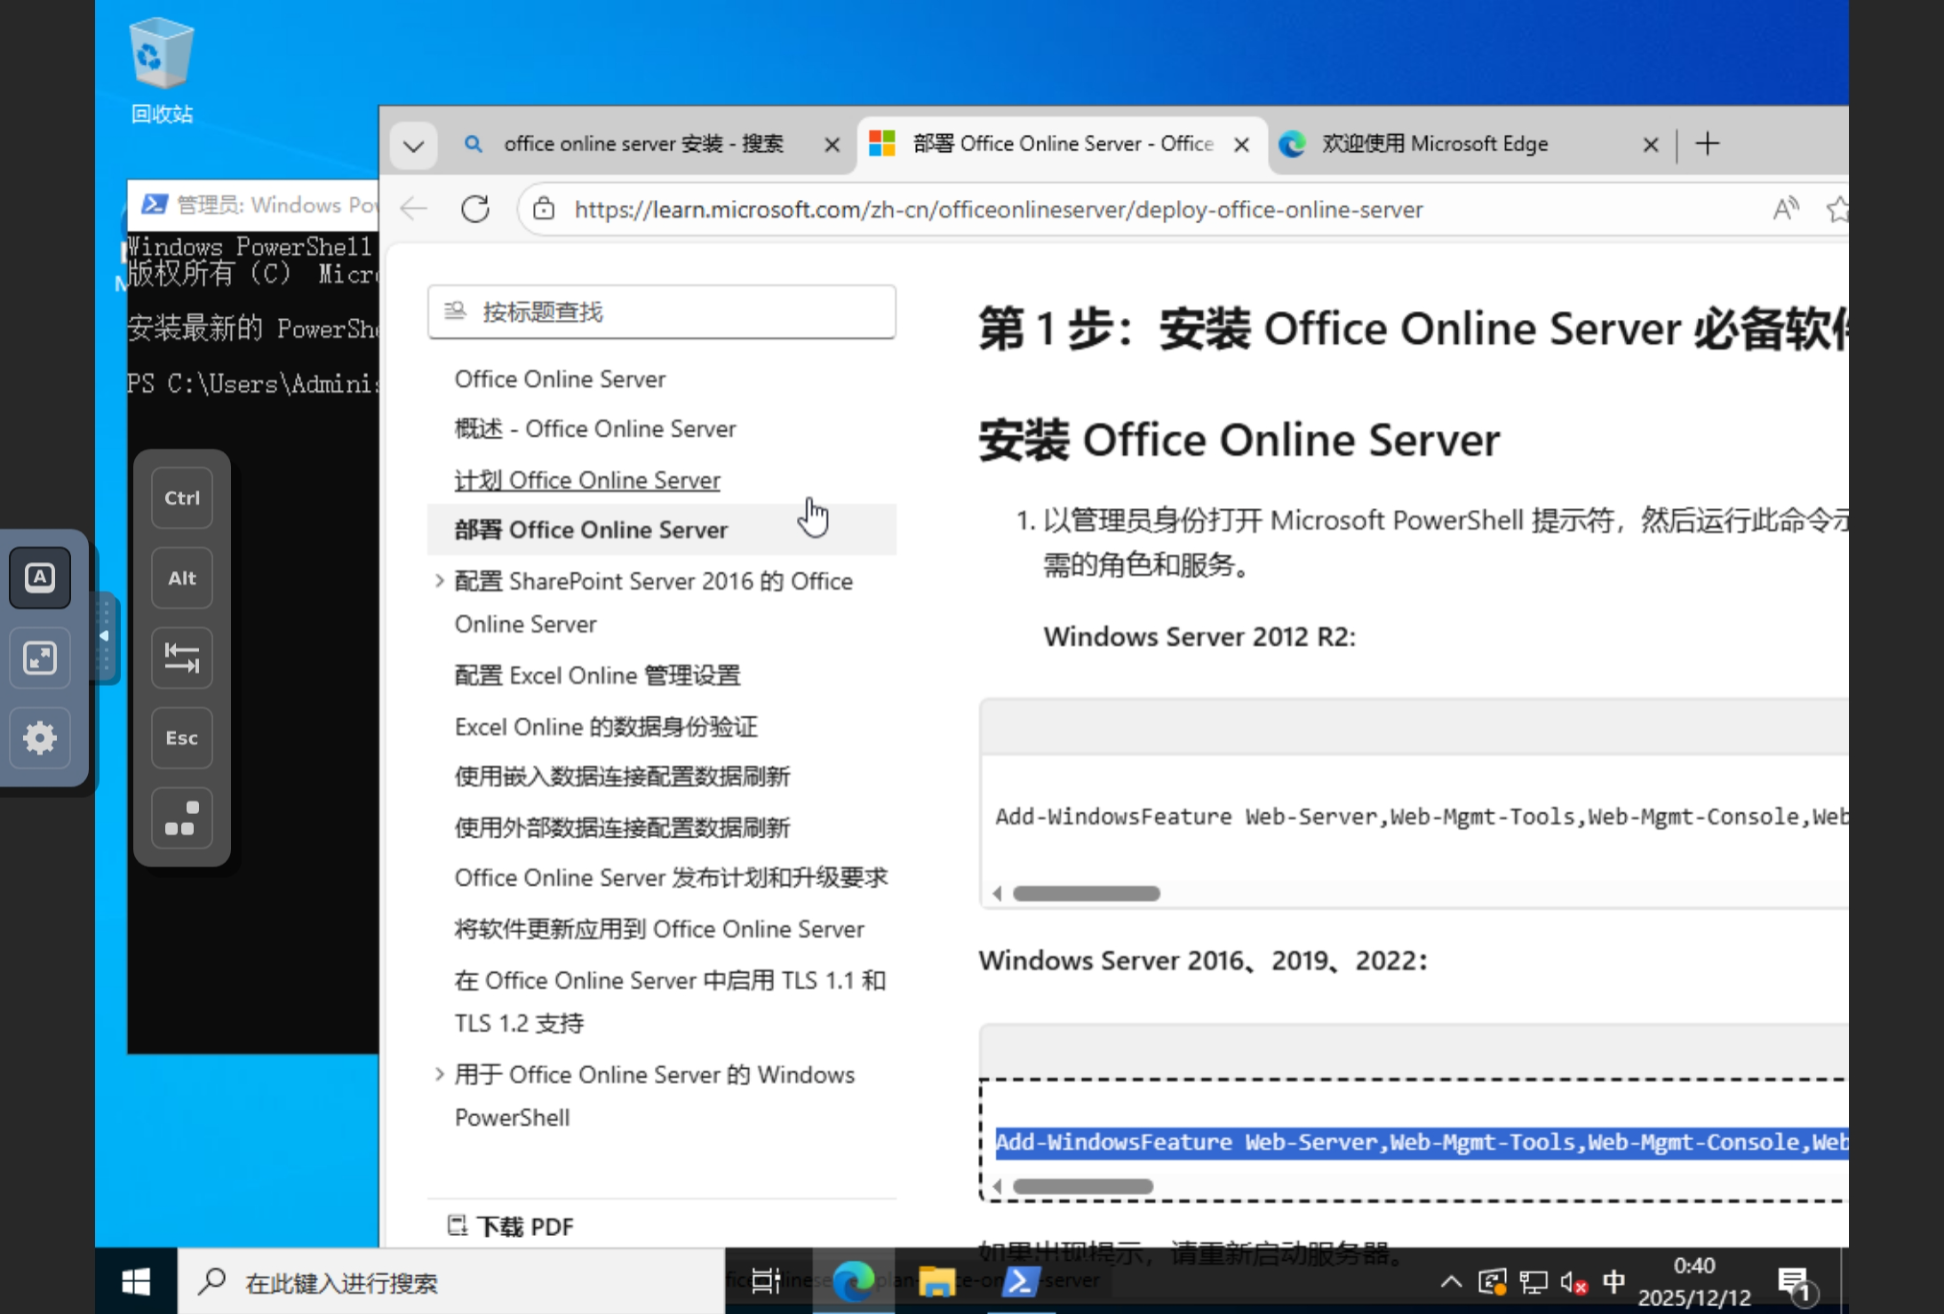
Task: Toggle the Ctrl modifier key
Action: tap(182, 498)
